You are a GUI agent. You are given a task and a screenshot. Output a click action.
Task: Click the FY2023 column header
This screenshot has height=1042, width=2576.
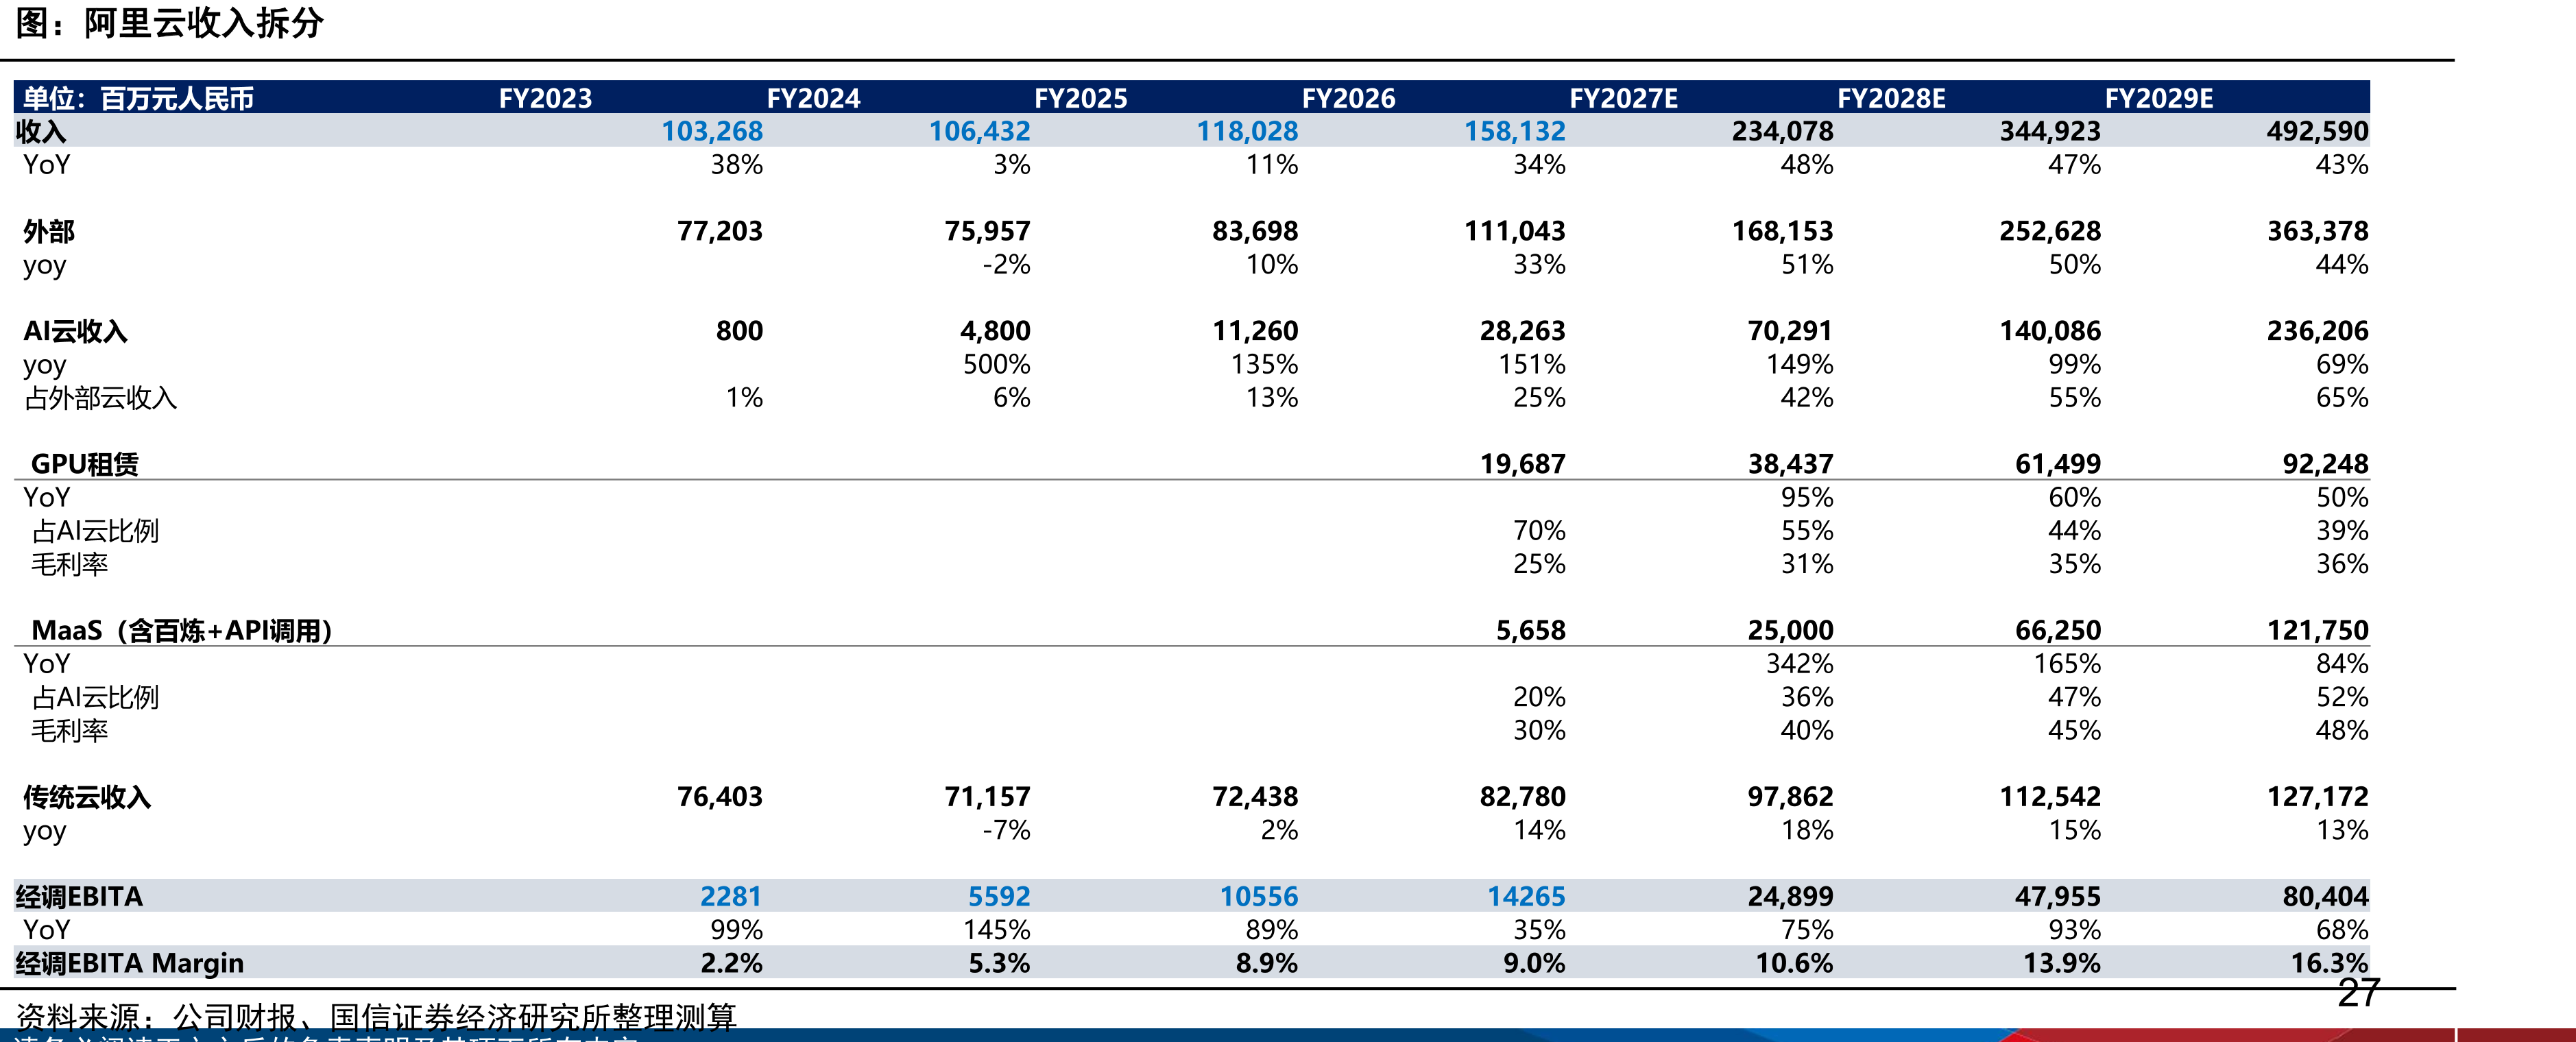(545, 98)
